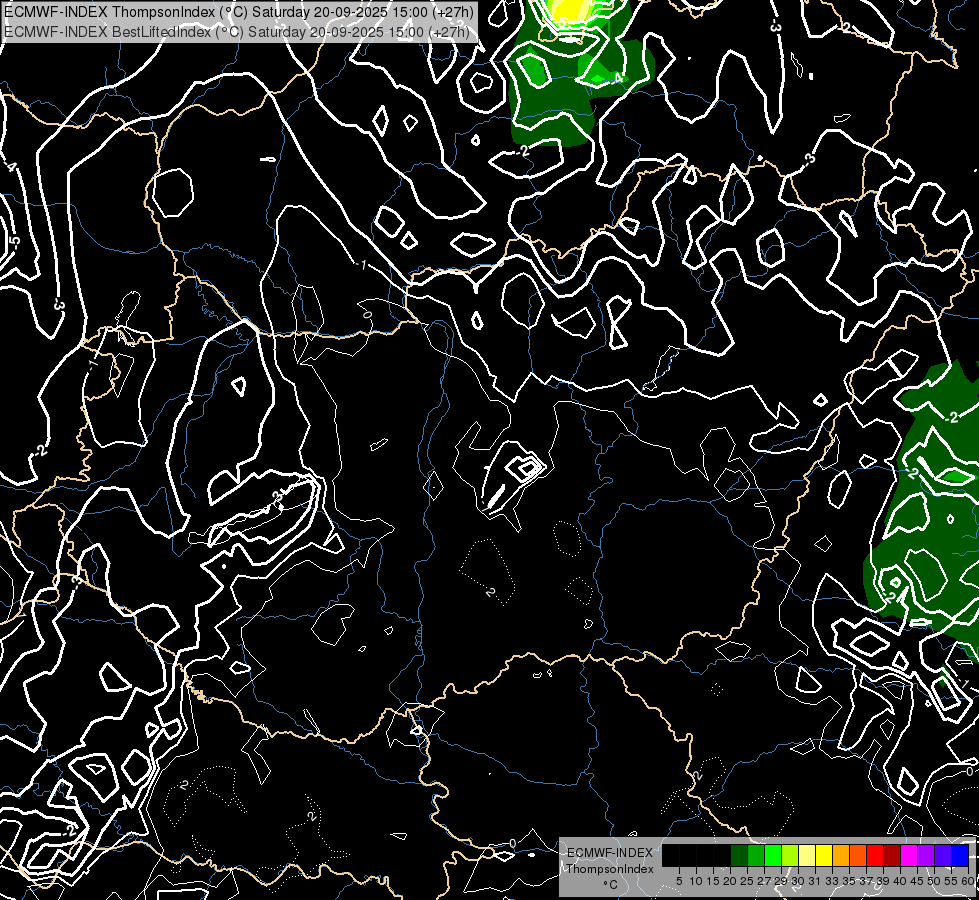The width and height of the screenshot is (979, 900).
Task: Click the magenta 40-45 legend swatch
Action: coord(908,856)
